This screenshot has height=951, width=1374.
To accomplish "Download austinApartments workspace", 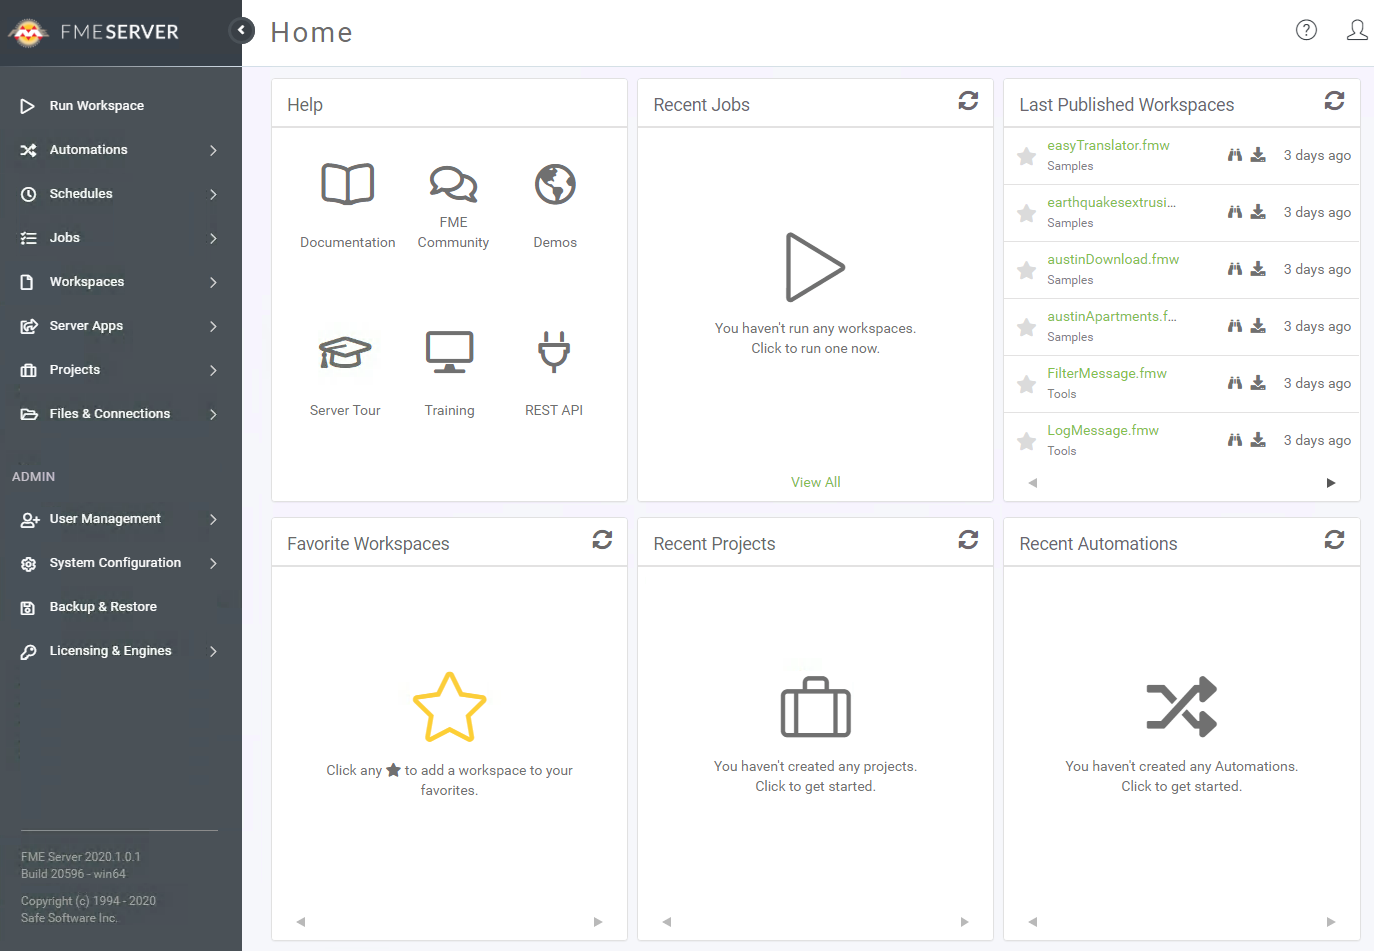I will (x=1258, y=326).
